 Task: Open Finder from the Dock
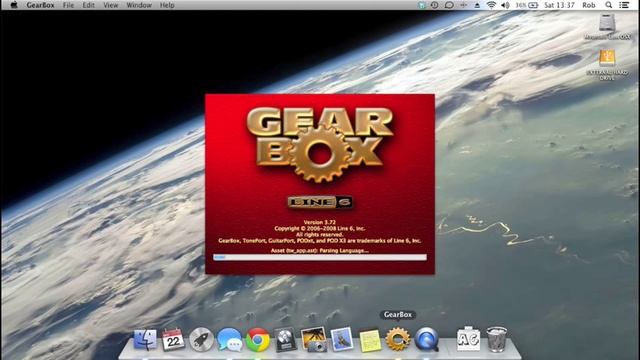[x=145, y=340]
